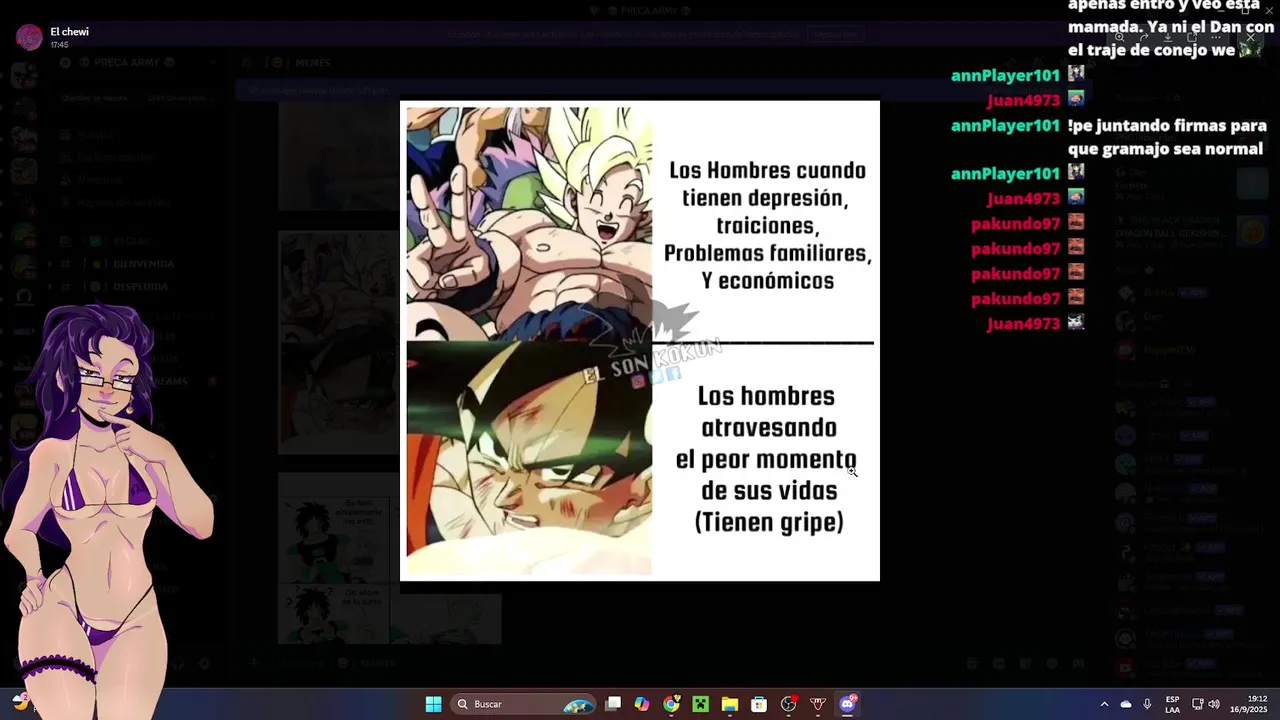The image size is (1280, 720).
Task: Open File Explorer from the taskbar
Action: pyautogui.click(x=729, y=704)
